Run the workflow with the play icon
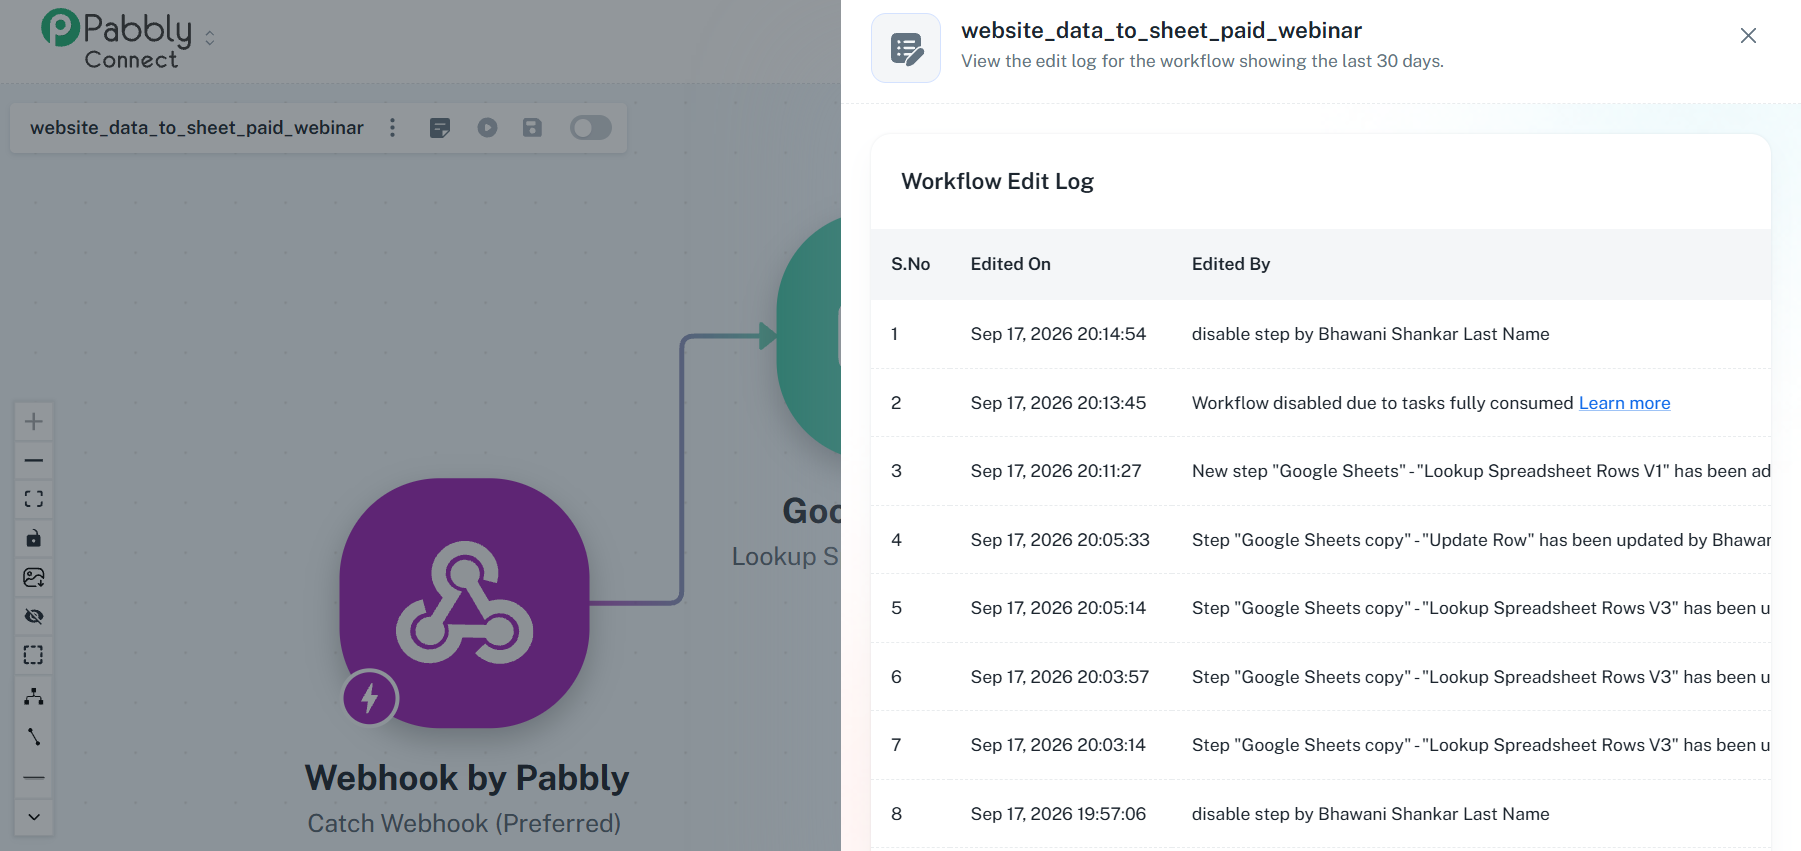The image size is (1801, 851). coord(487,127)
